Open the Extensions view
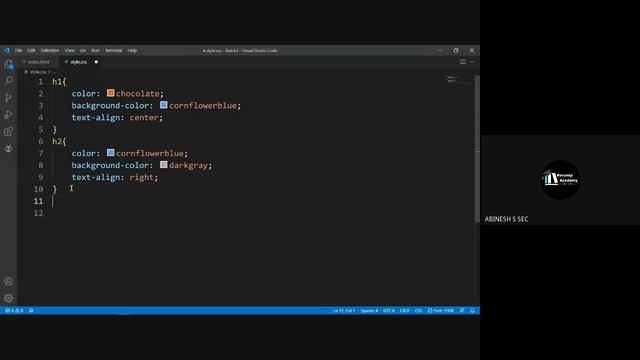This screenshot has width=640, height=360. [9, 131]
